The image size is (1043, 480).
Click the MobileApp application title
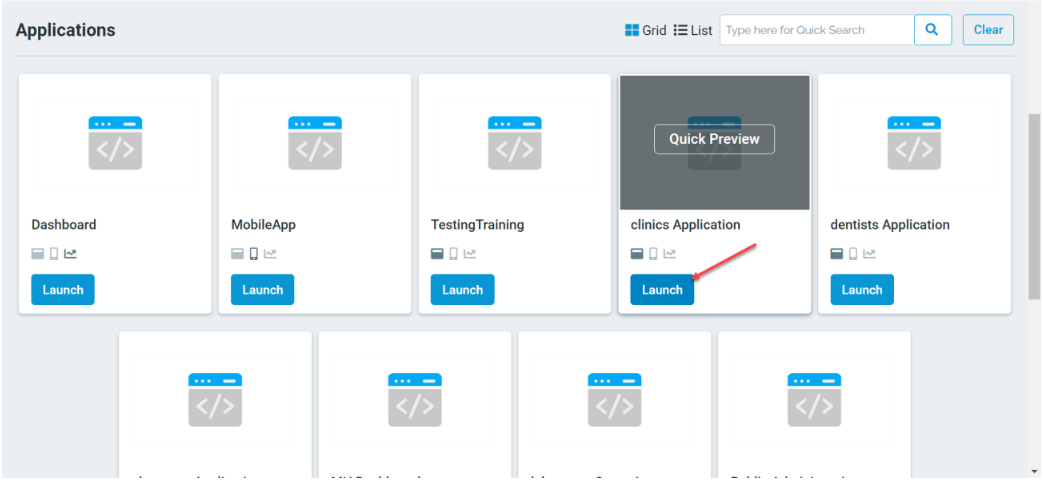[x=263, y=225]
